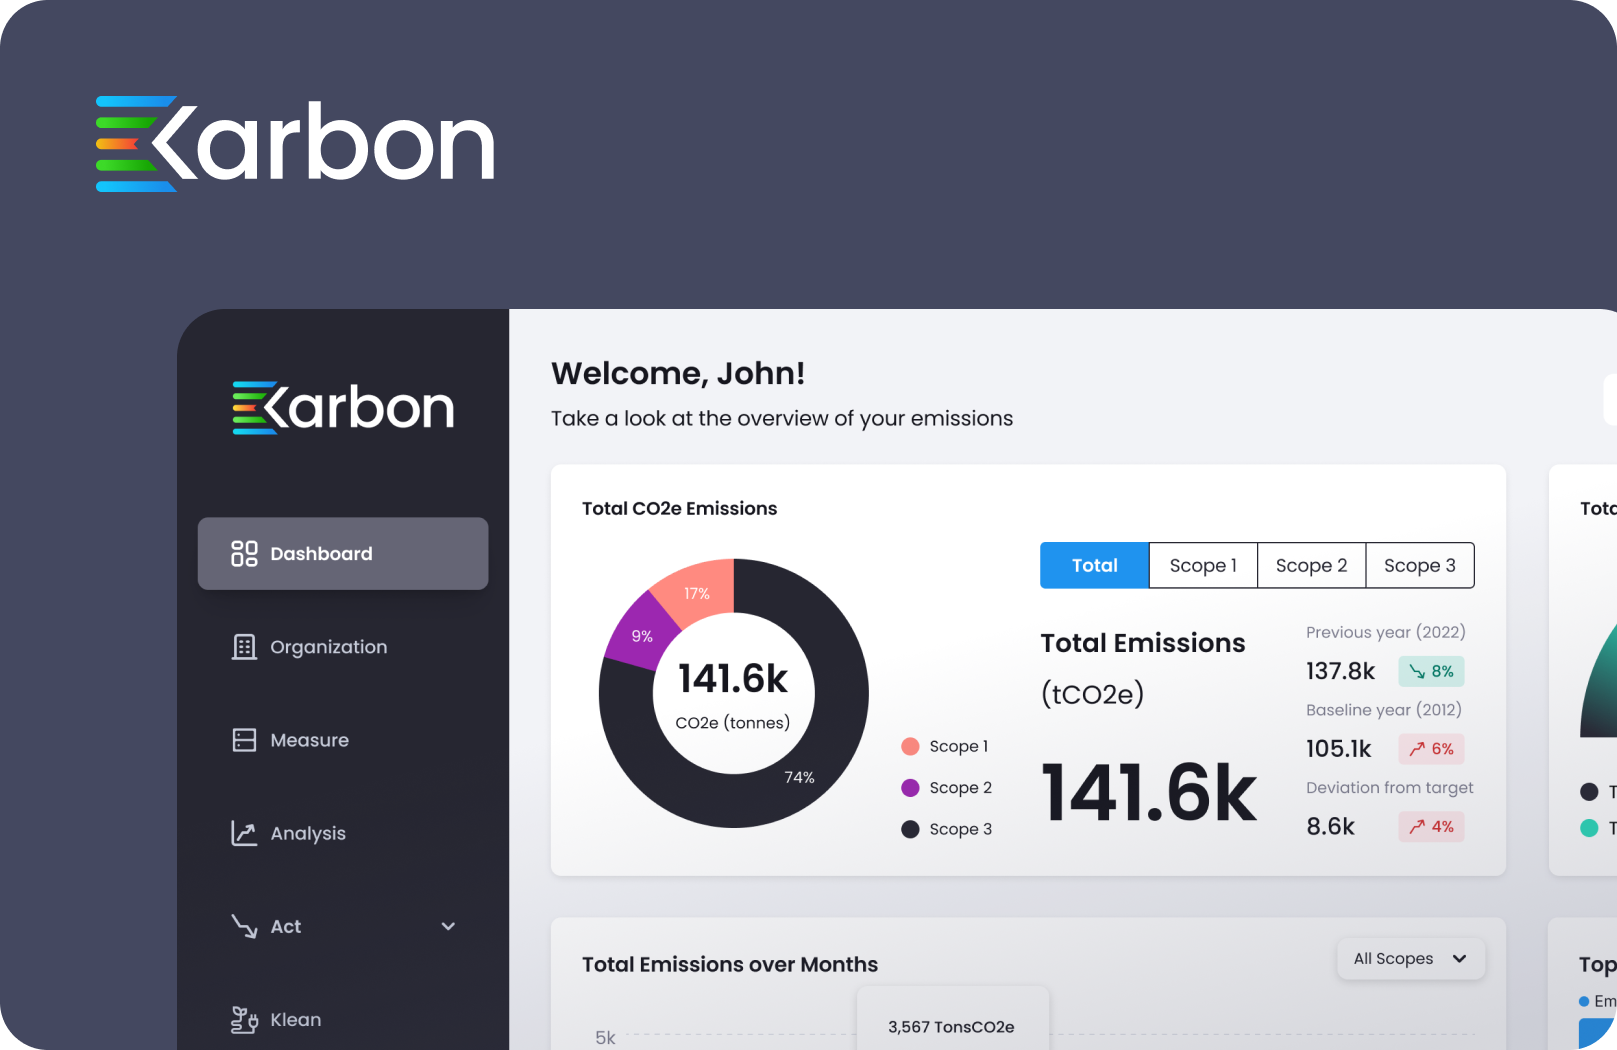Click the Dashboard grid icon in sidebar

point(244,554)
